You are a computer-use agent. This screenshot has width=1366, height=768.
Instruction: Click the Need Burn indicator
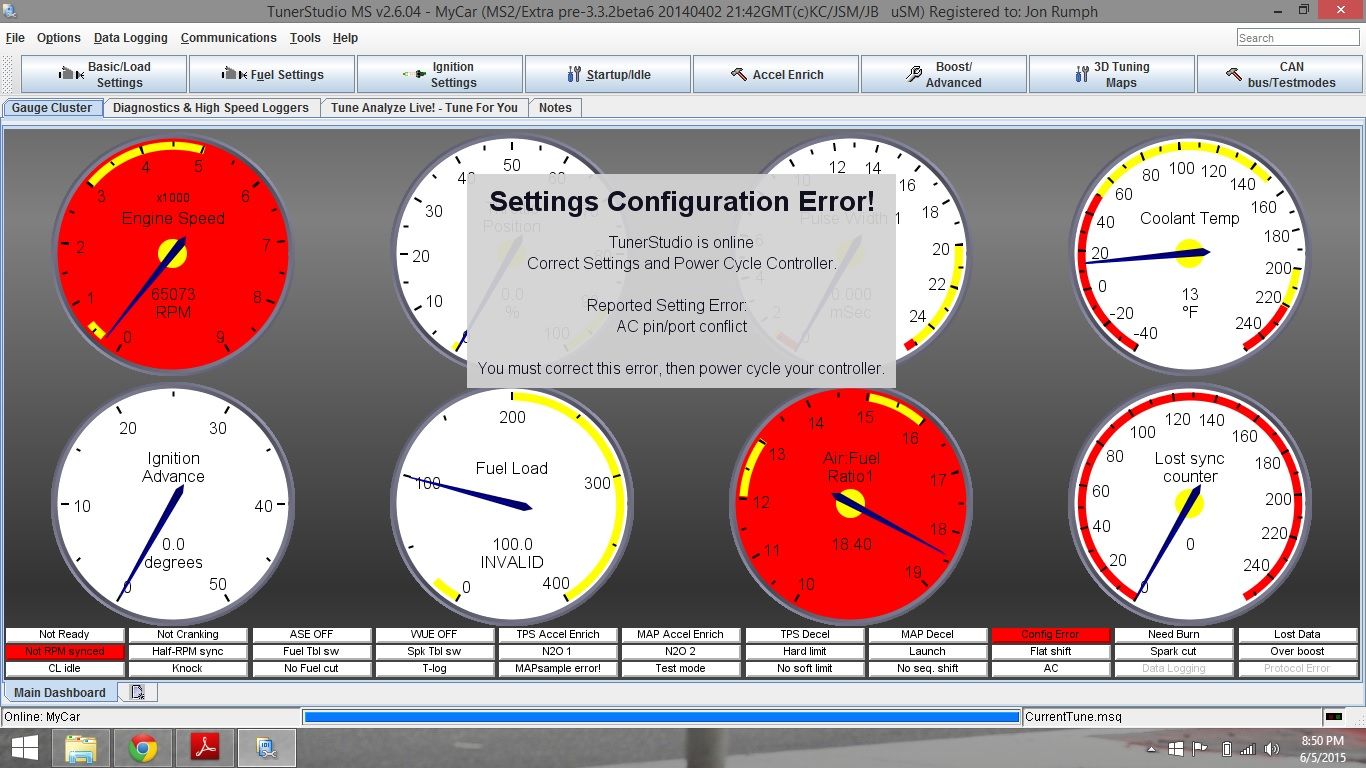(x=1174, y=635)
